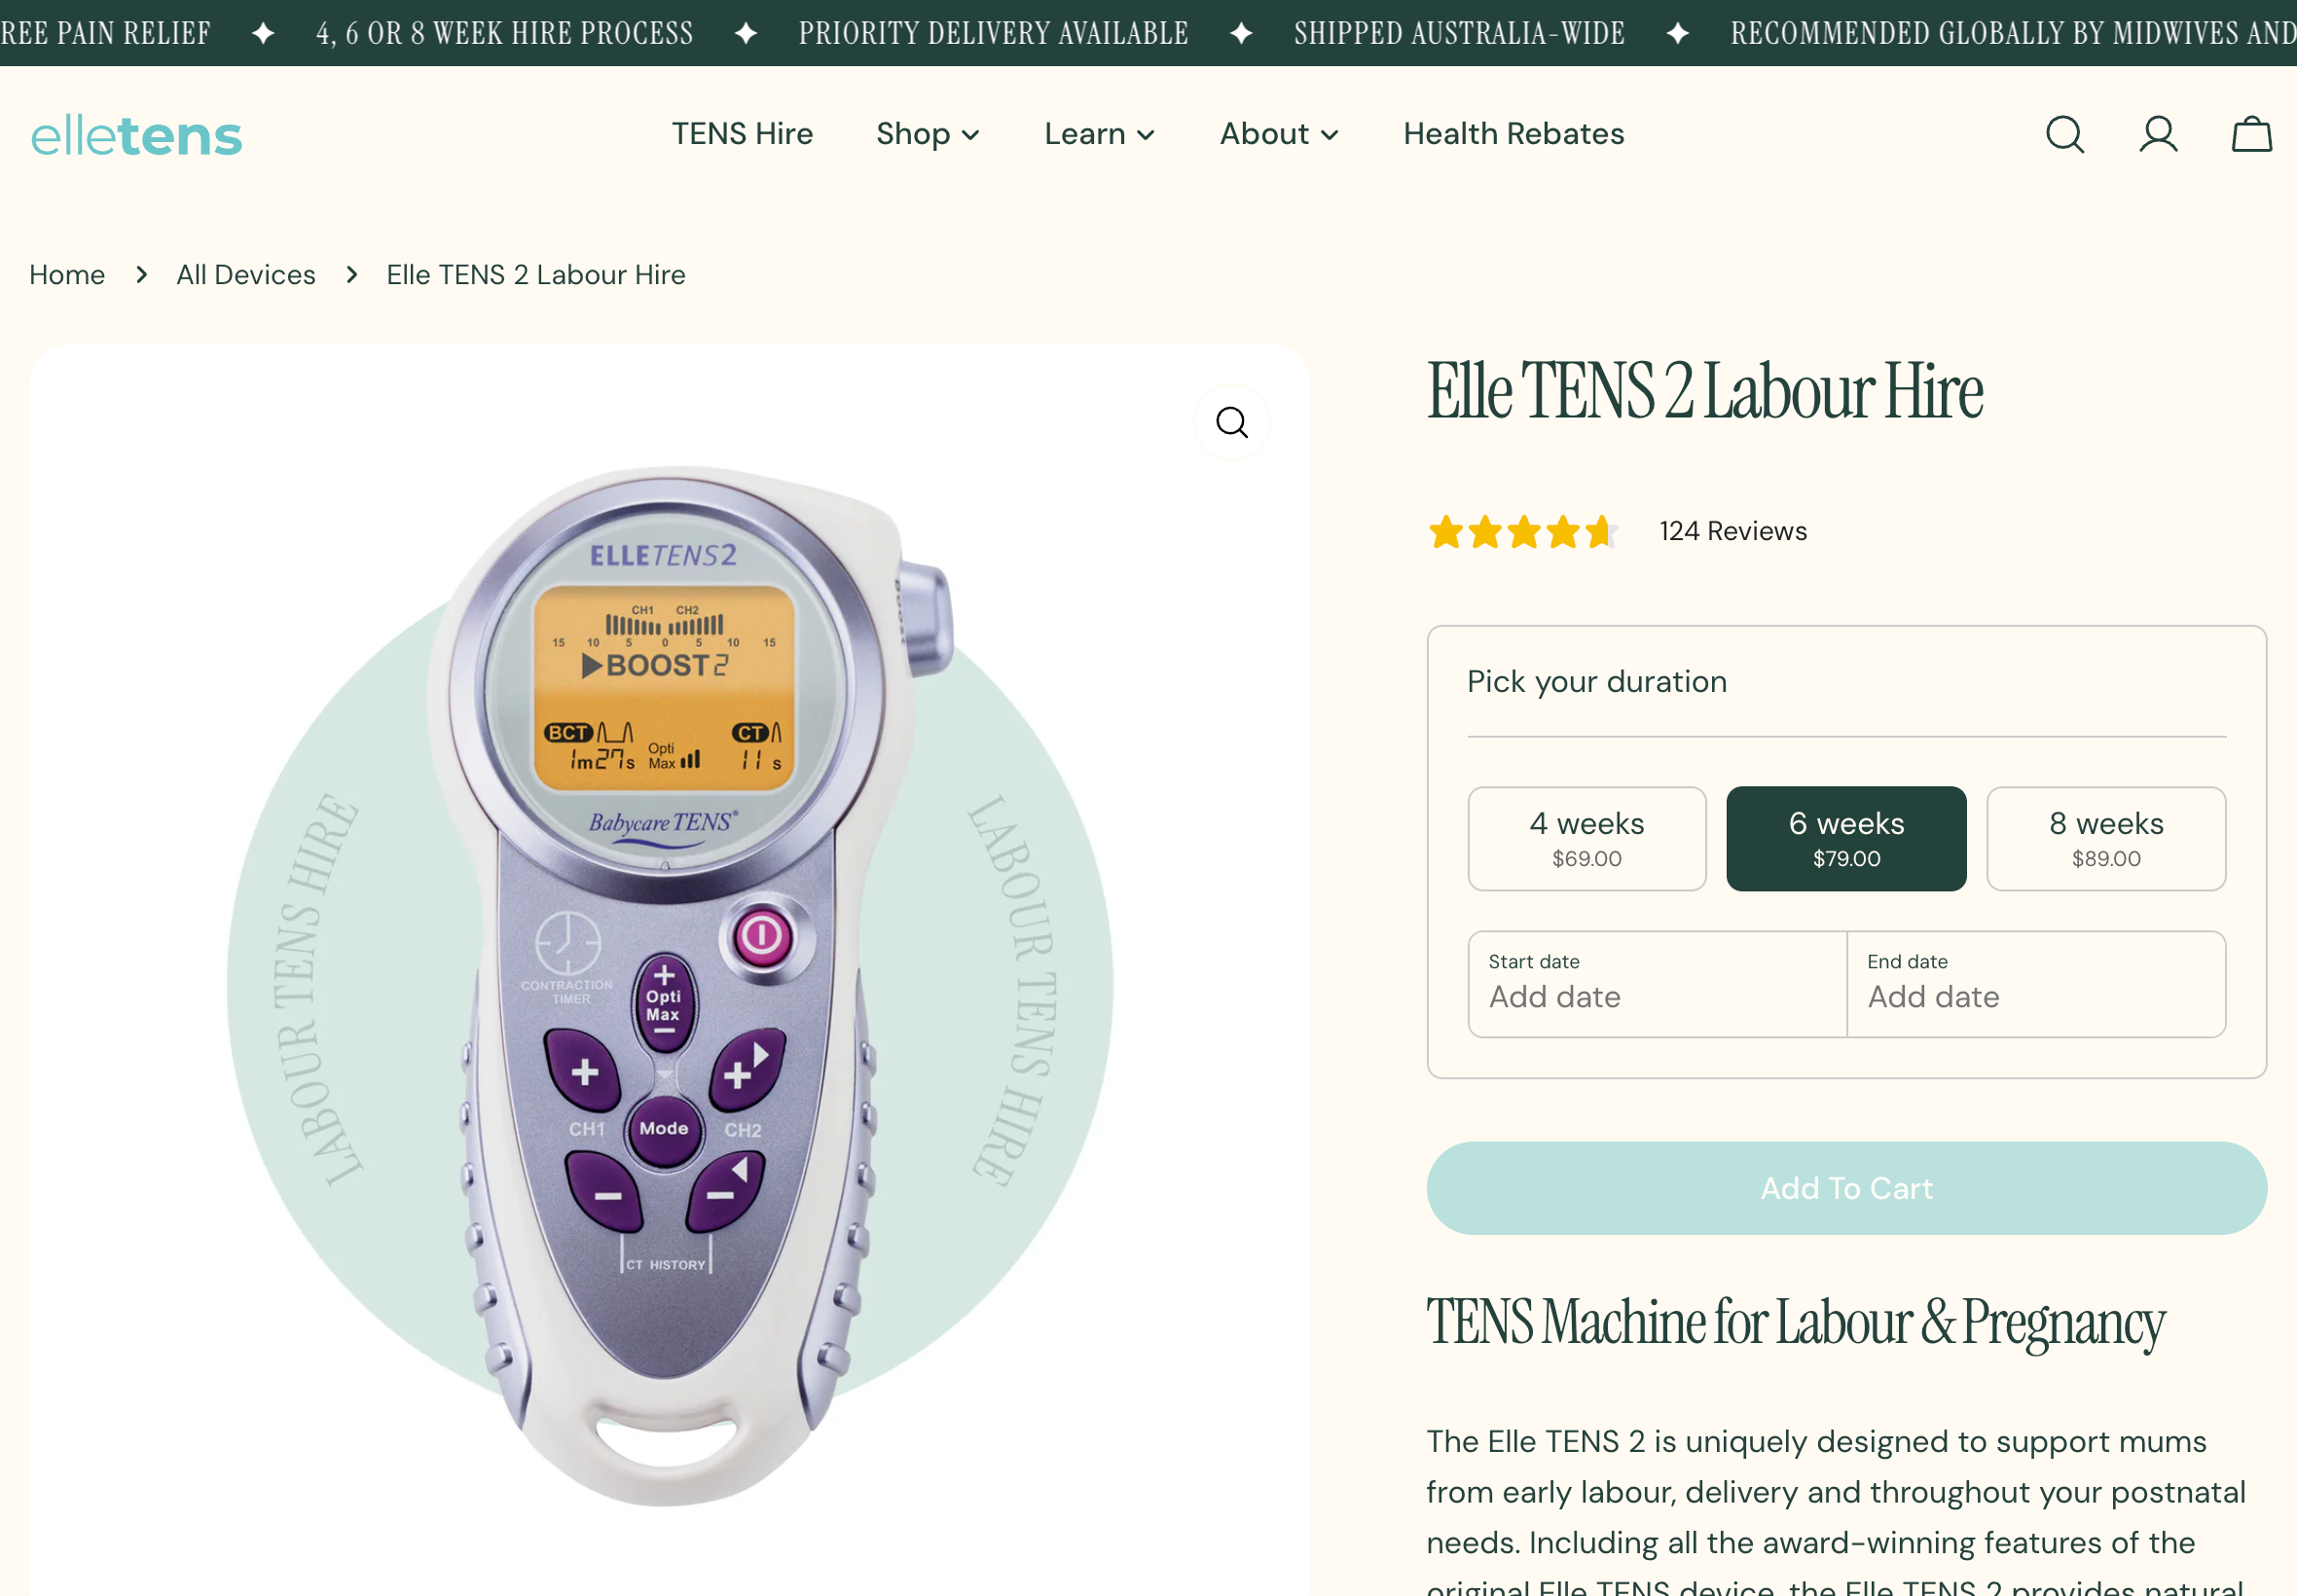
Task: Zoom product image with magnifier icon
Action: point(1231,422)
